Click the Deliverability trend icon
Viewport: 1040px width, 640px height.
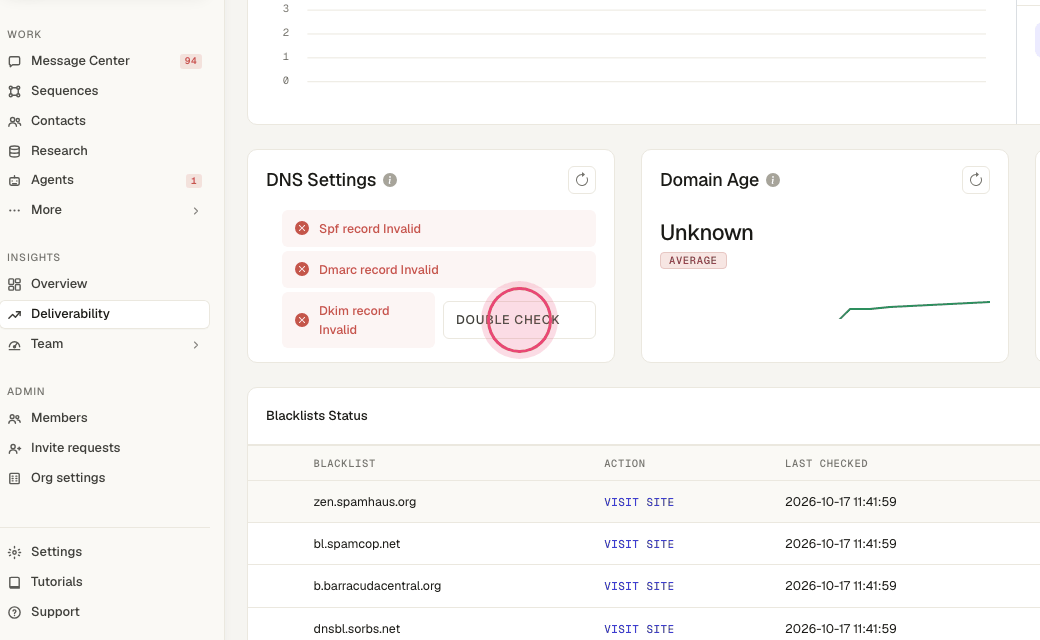click(15, 314)
